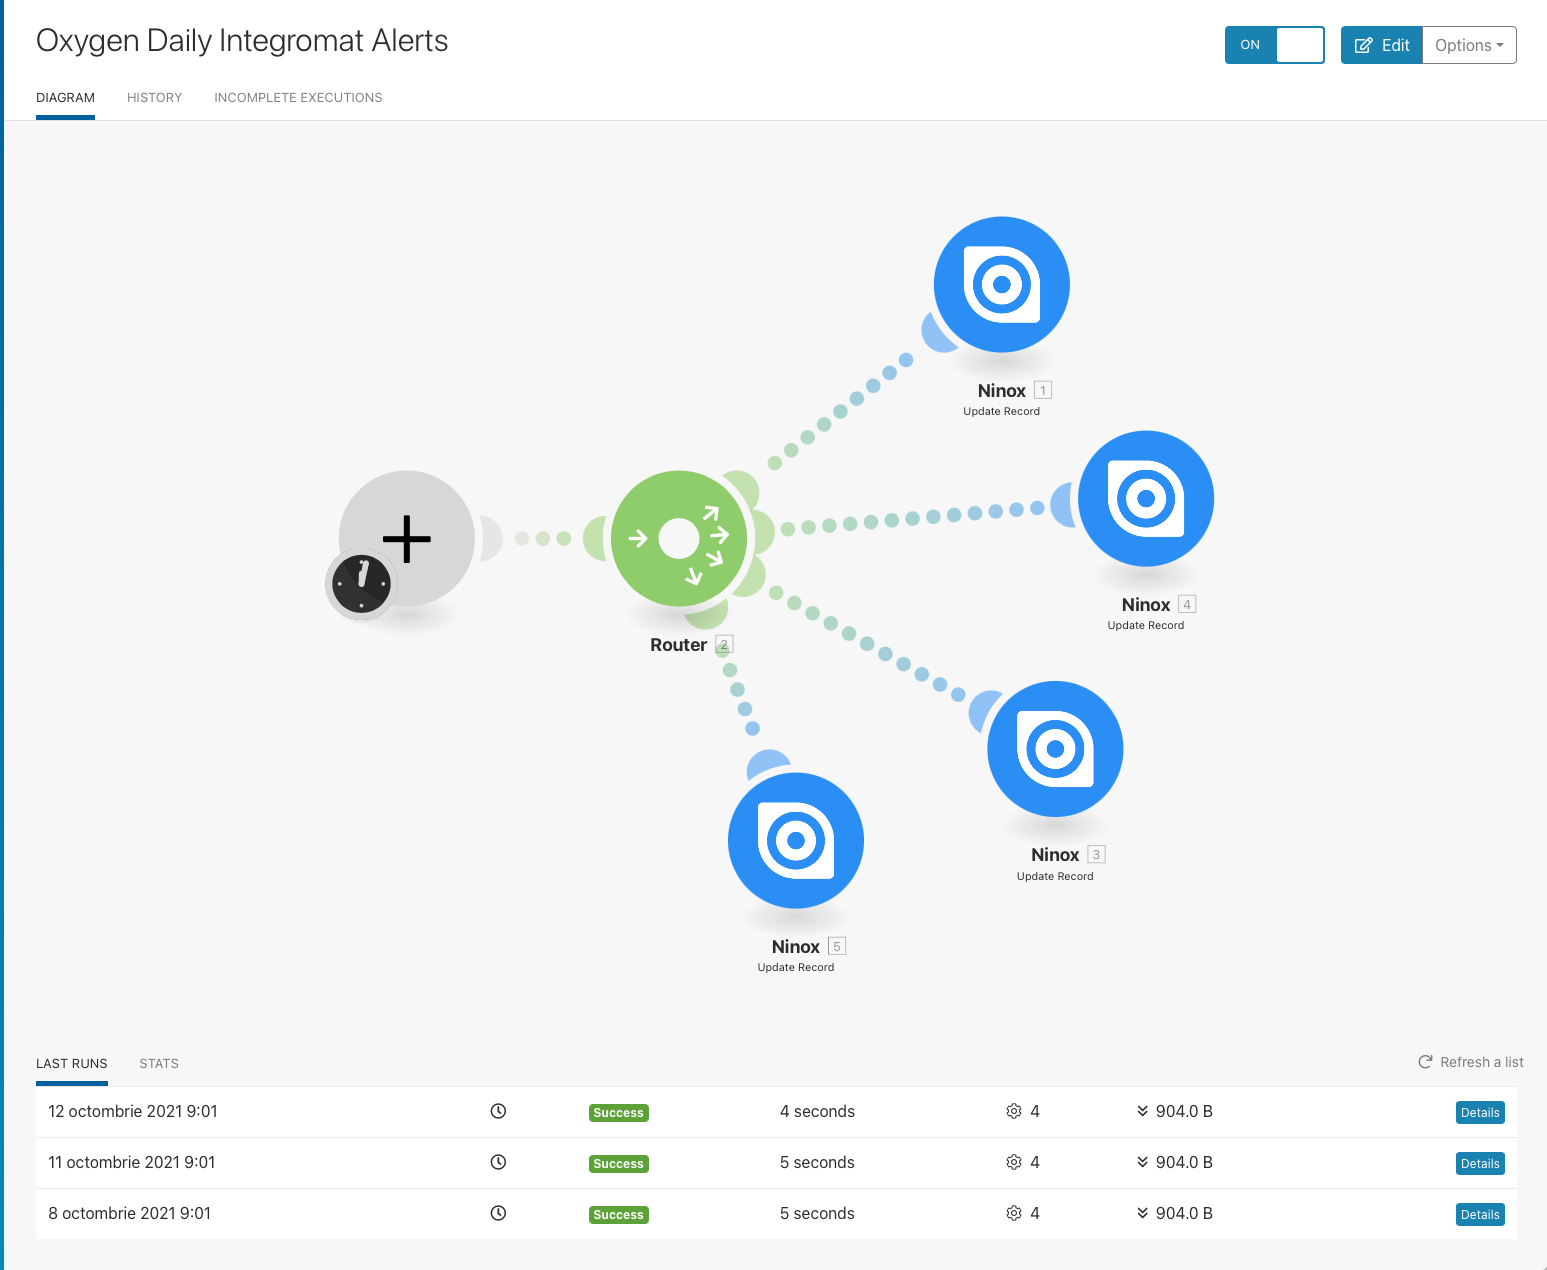Click the Ninox 3 module label
The width and height of the screenshot is (1547, 1270).
pos(1055,855)
